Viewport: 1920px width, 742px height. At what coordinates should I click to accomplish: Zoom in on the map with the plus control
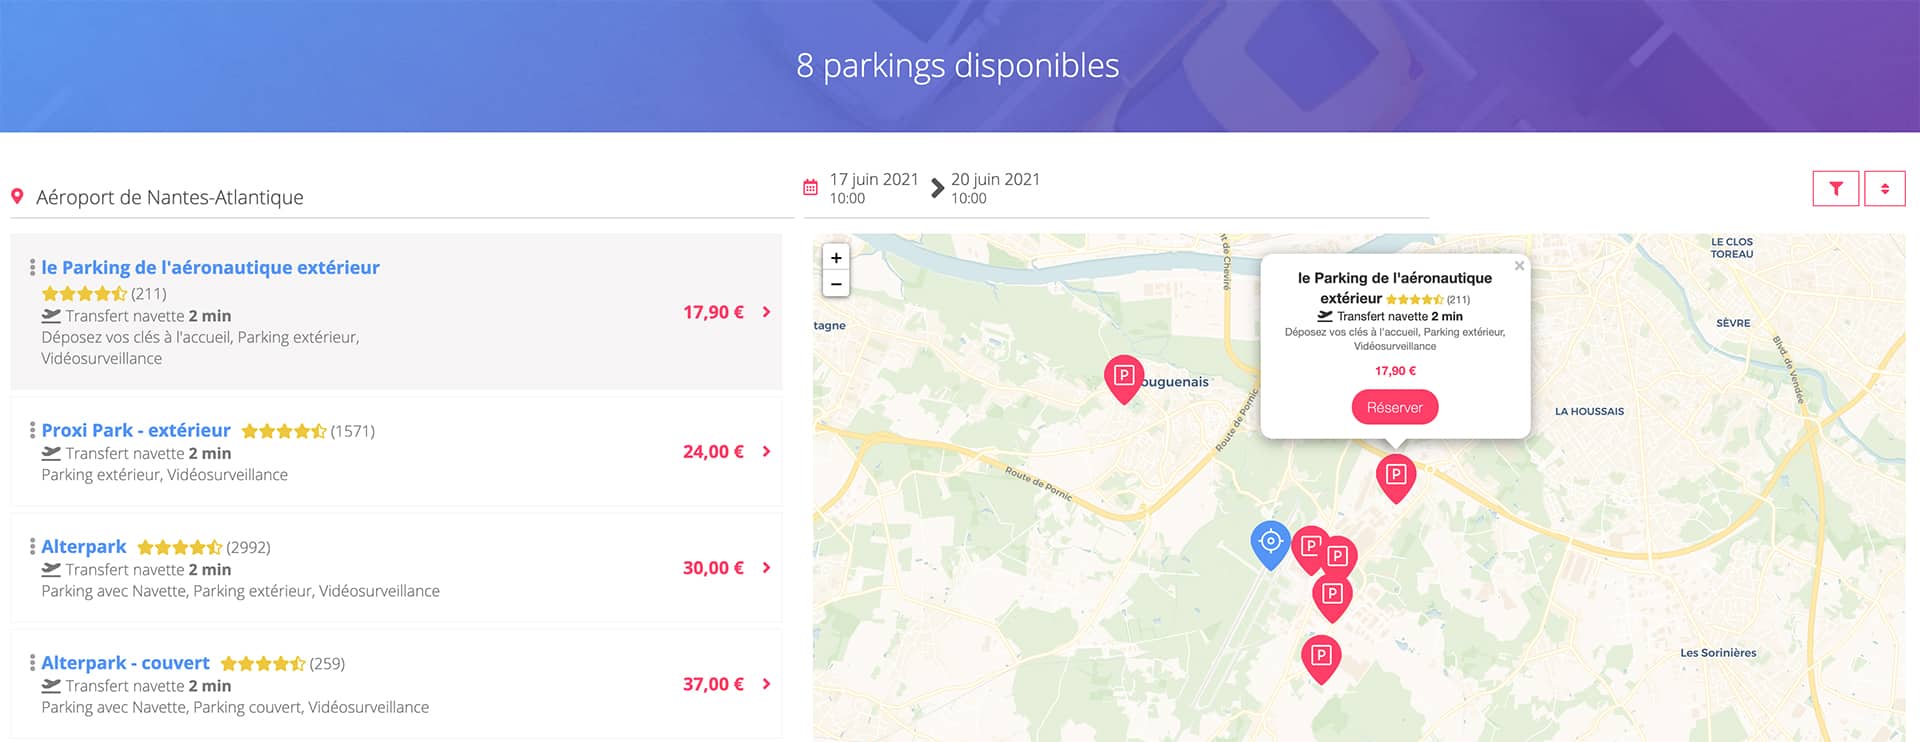click(836, 258)
